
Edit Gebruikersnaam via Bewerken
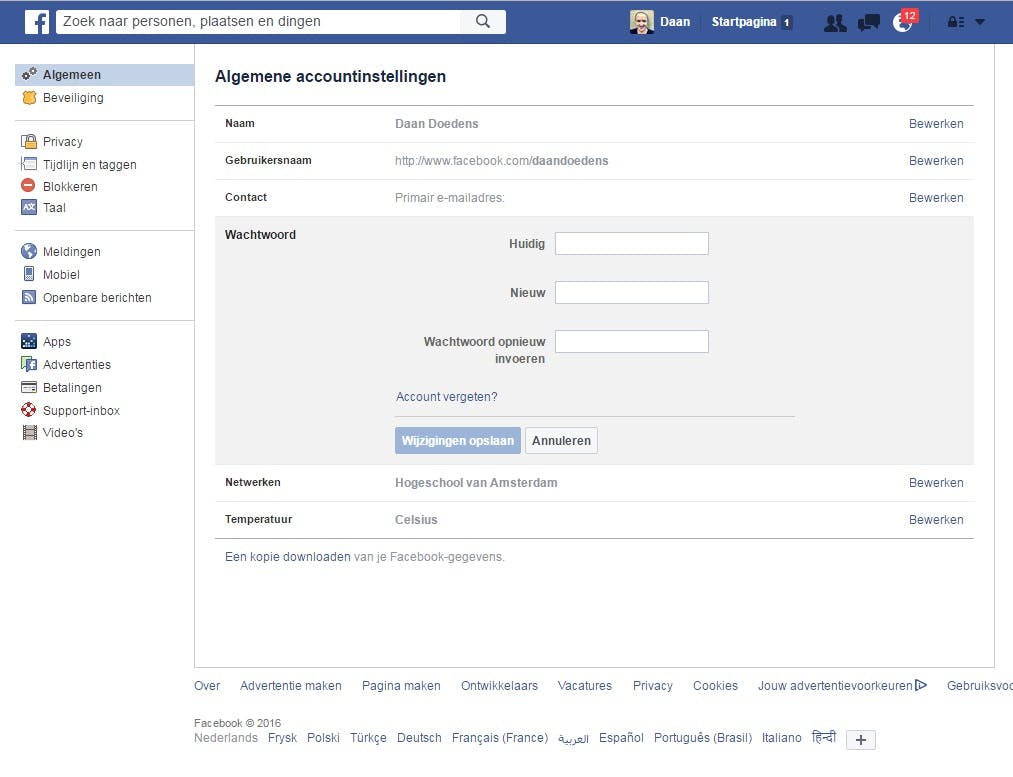point(935,160)
